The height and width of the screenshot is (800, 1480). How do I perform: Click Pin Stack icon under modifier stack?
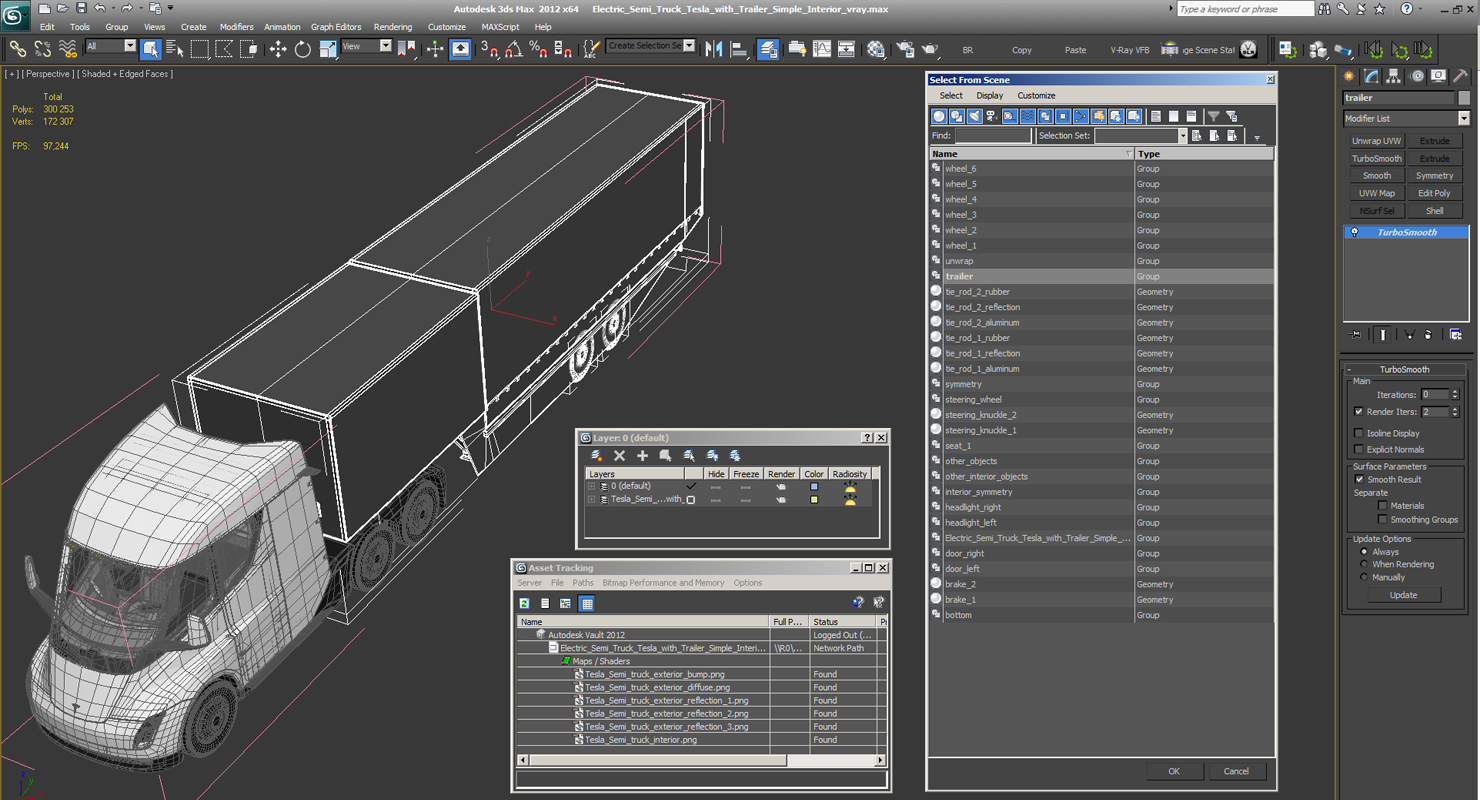1355,335
